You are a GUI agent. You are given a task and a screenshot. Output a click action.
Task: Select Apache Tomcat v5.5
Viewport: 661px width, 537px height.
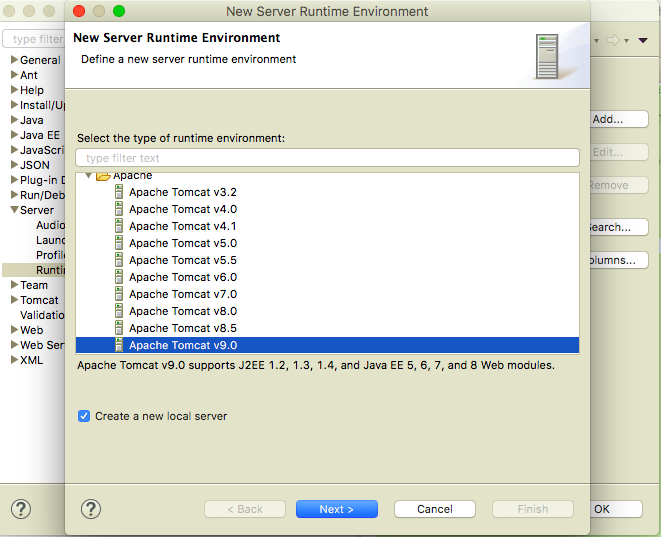[x=183, y=260]
